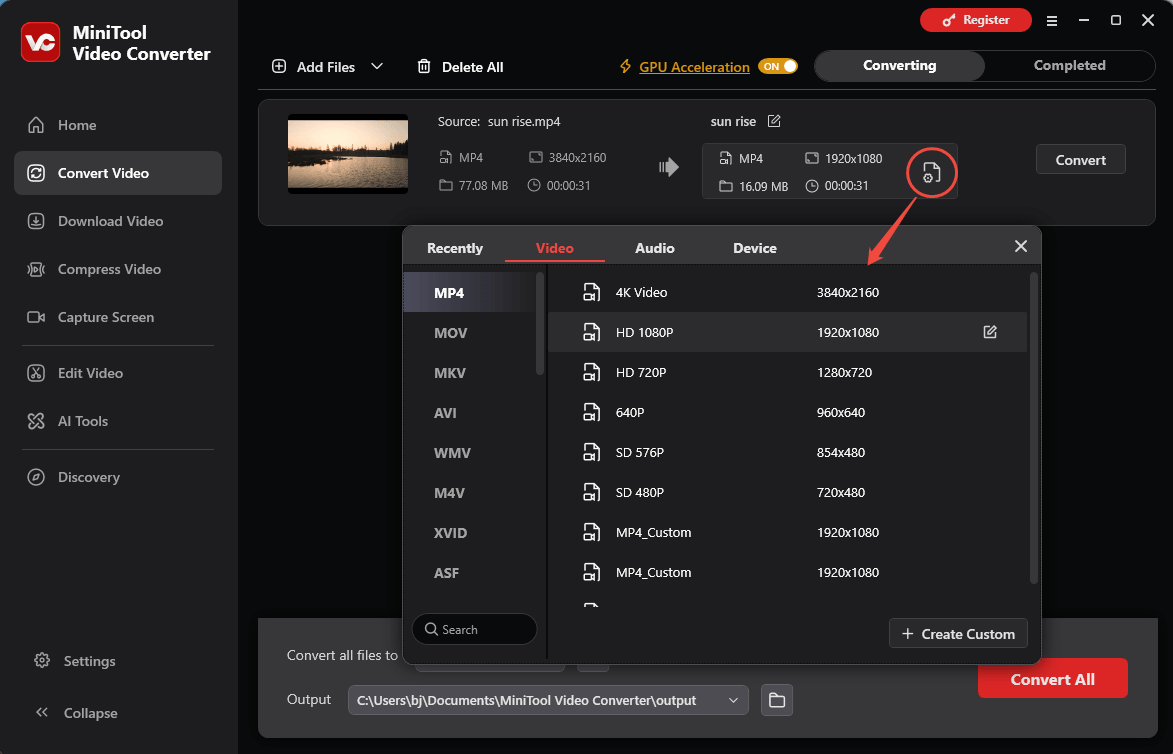Switch to the Completed tab
The width and height of the screenshot is (1173, 754).
pos(1069,66)
